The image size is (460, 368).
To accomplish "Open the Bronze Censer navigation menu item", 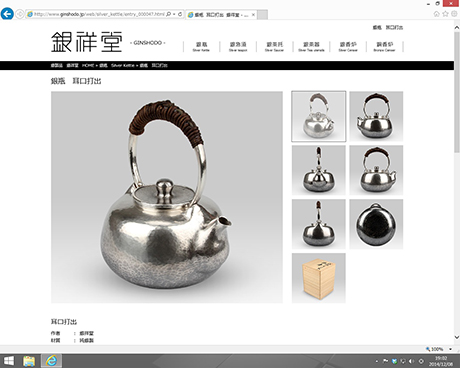I will [x=384, y=47].
